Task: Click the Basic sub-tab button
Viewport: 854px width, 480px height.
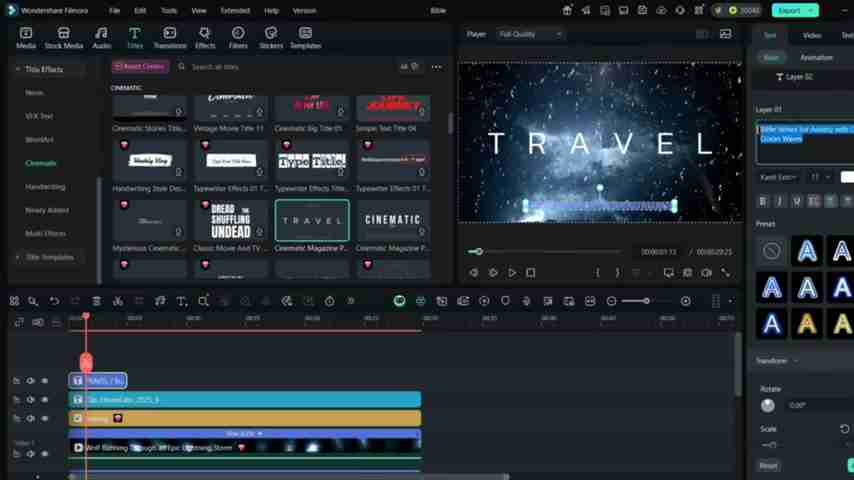Action: click(771, 58)
